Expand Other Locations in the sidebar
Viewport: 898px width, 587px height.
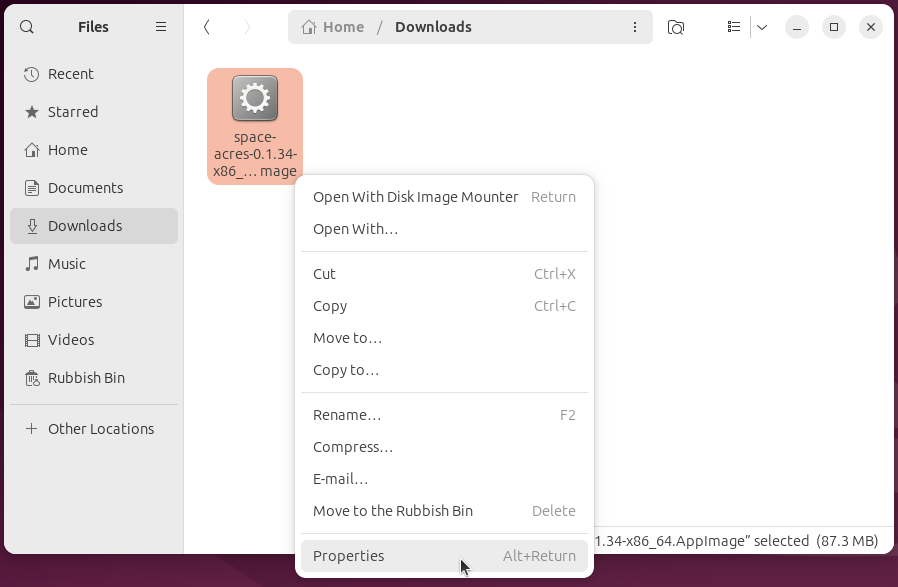(100, 428)
